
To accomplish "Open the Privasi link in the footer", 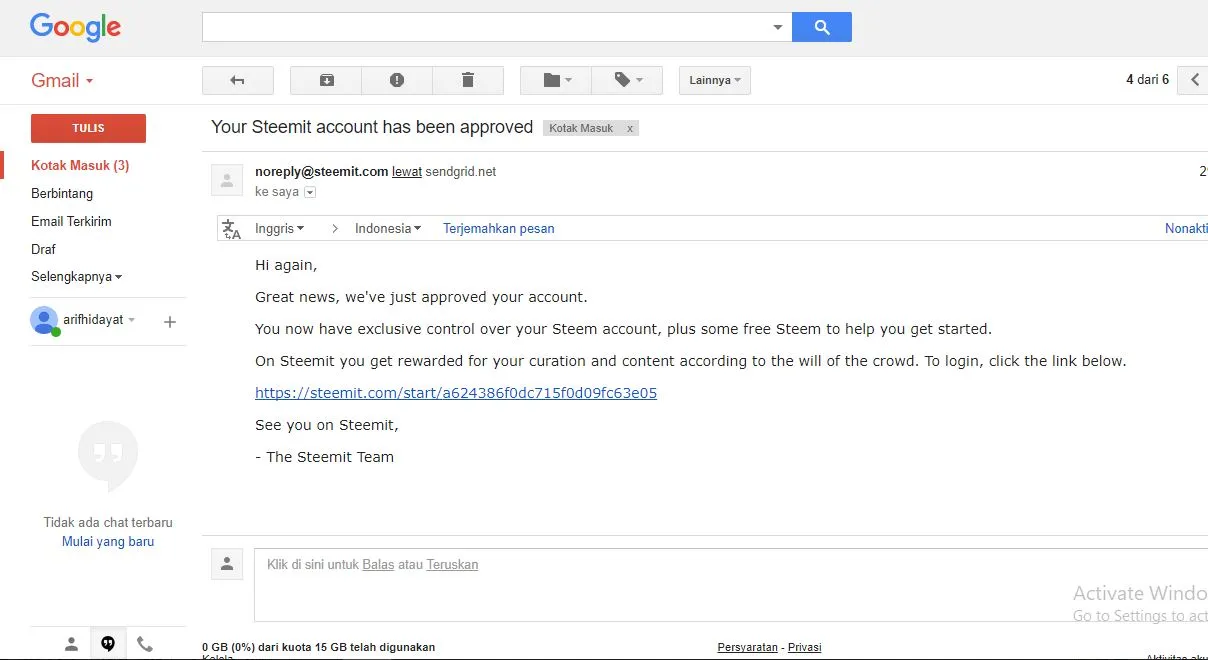I will coord(805,647).
